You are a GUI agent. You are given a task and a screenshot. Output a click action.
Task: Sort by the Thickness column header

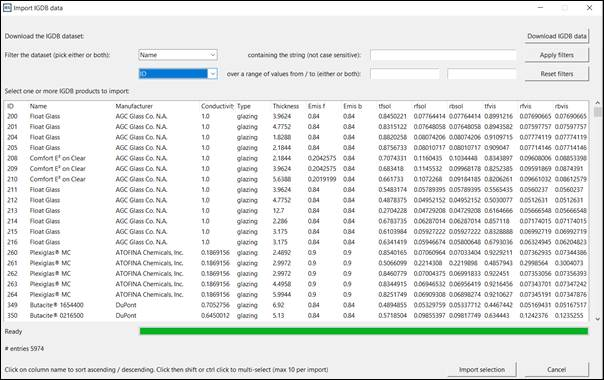pyautogui.click(x=286, y=106)
